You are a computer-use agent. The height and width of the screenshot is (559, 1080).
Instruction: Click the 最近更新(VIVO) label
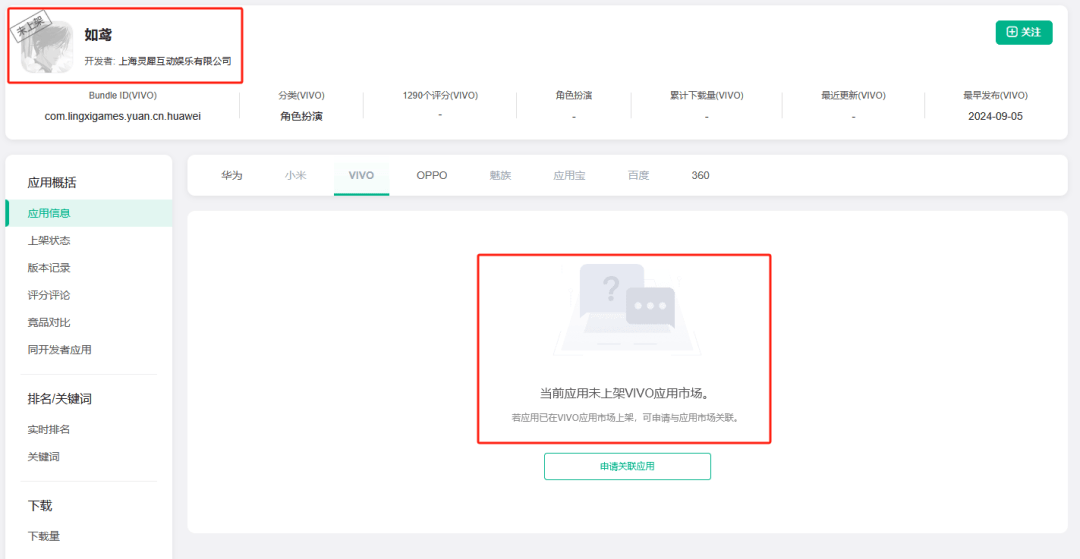pos(853,96)
